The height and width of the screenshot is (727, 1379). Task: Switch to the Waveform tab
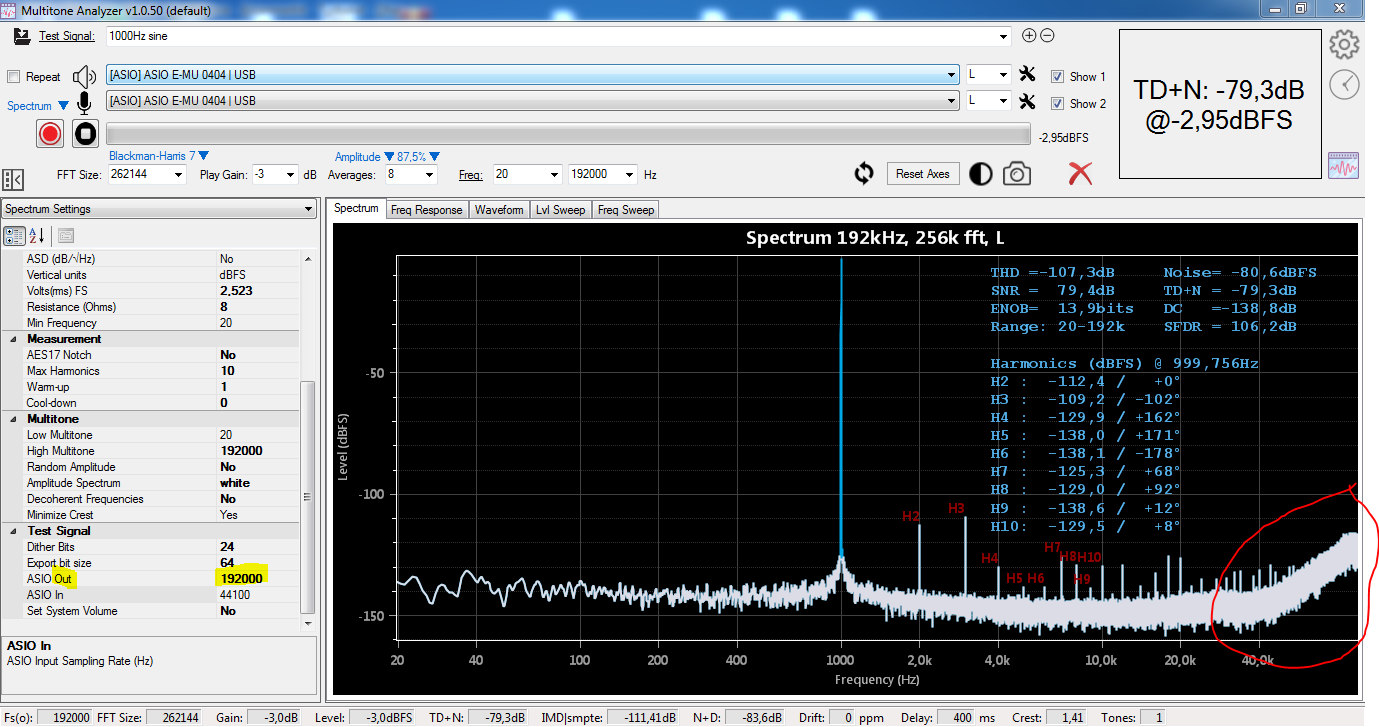(x=499, y=210)
